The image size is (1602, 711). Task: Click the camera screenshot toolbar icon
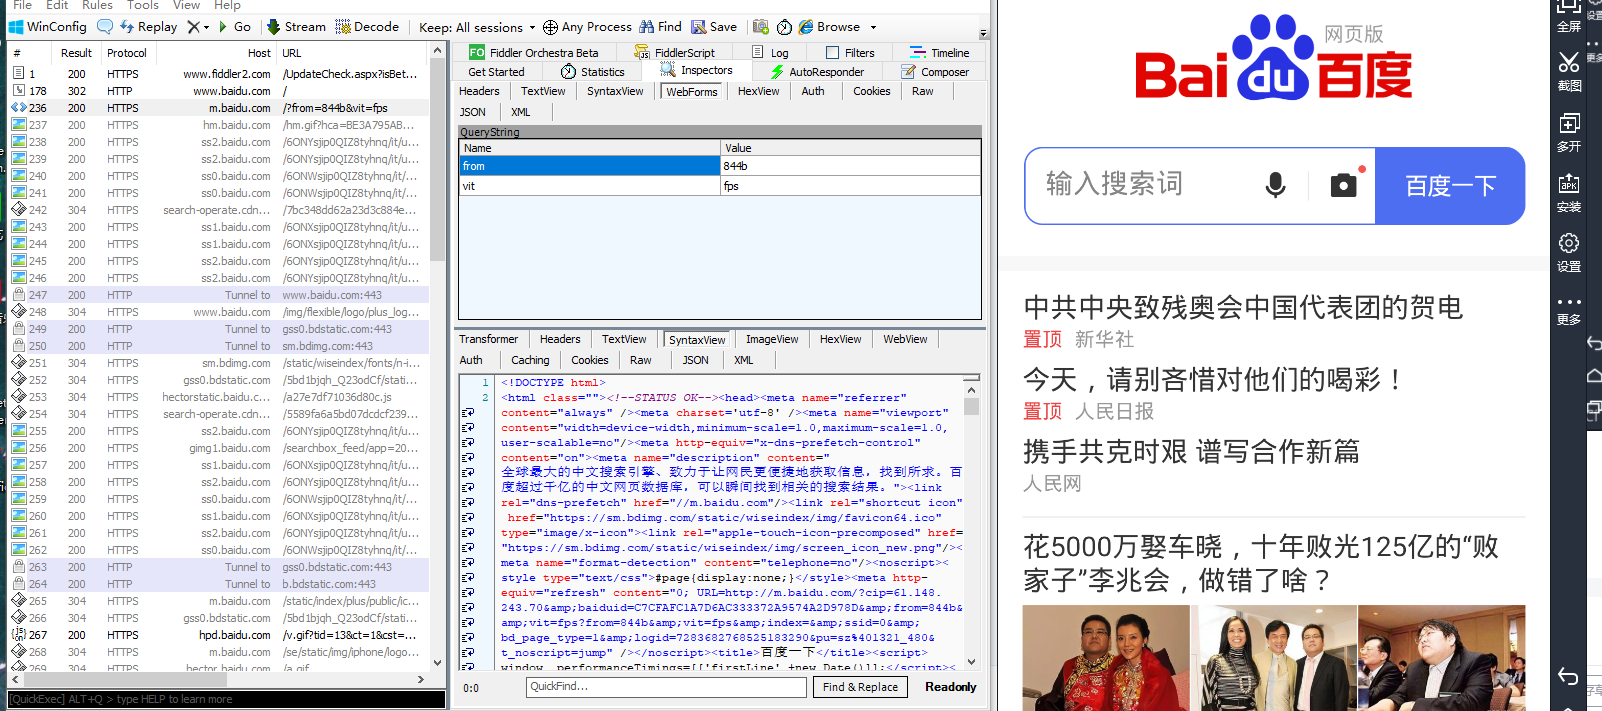[761, 27]
